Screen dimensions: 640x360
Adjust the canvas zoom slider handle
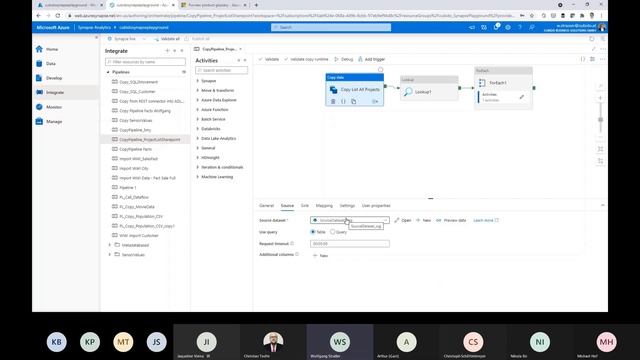pos(600,120)
